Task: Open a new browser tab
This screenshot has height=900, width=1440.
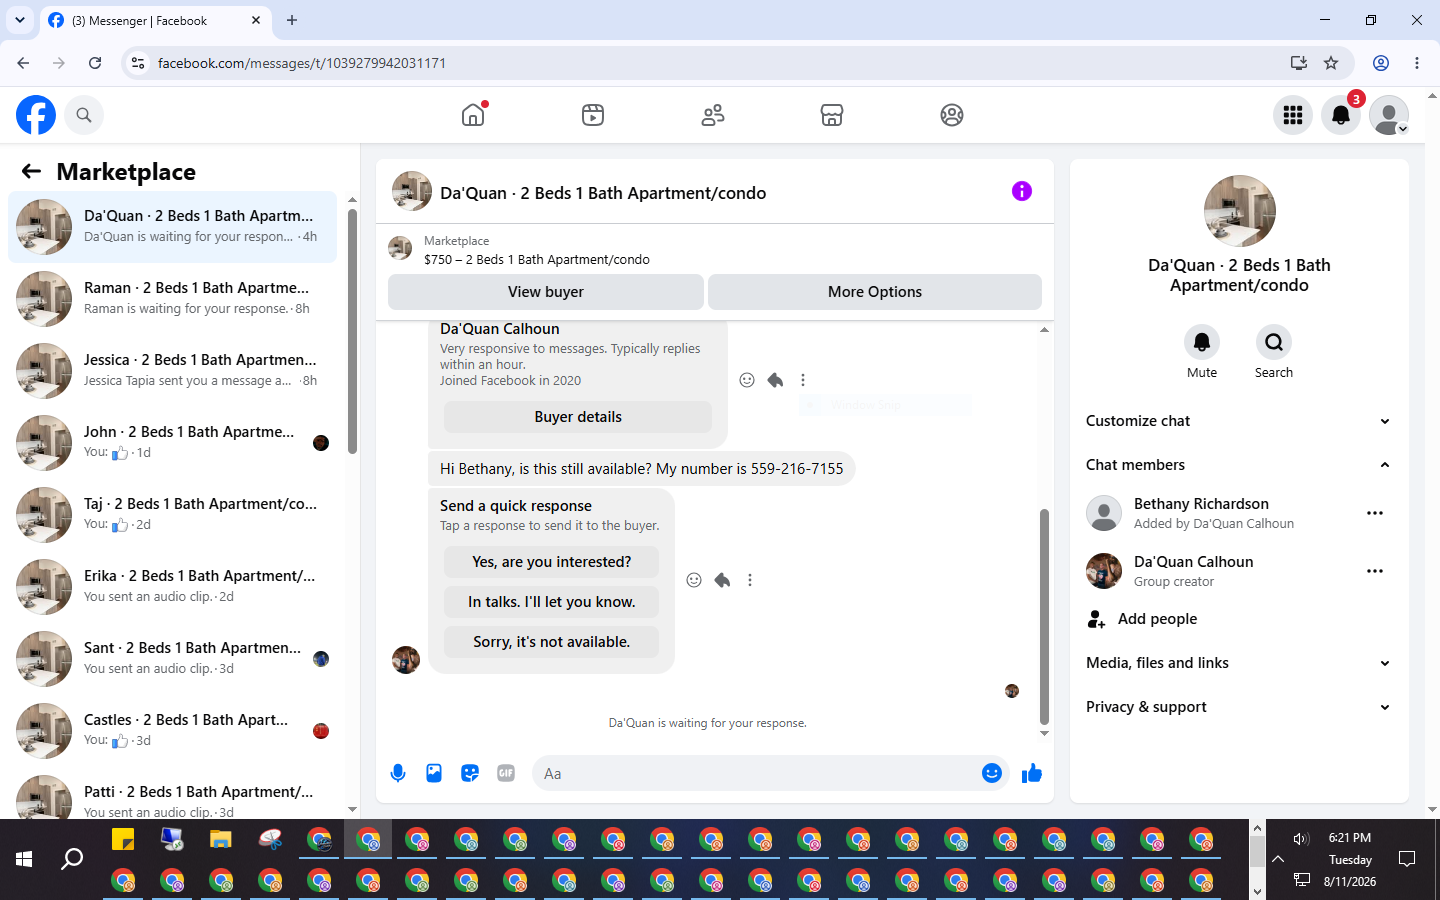Action: 292,20
